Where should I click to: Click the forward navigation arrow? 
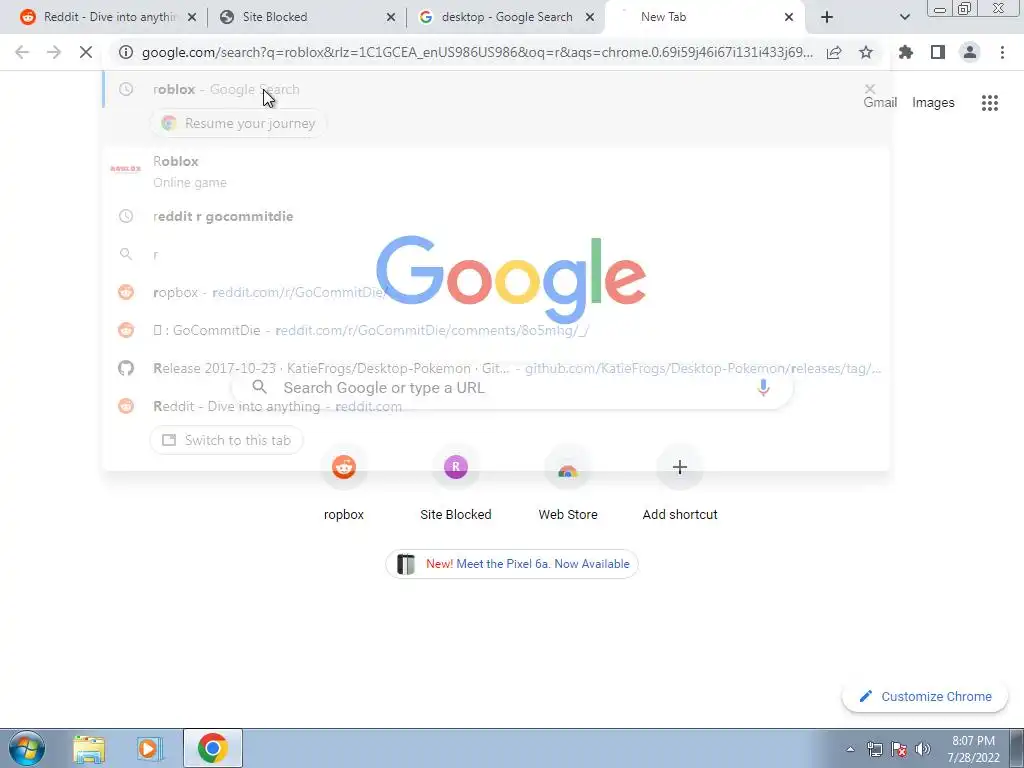(x=54, y=52)
